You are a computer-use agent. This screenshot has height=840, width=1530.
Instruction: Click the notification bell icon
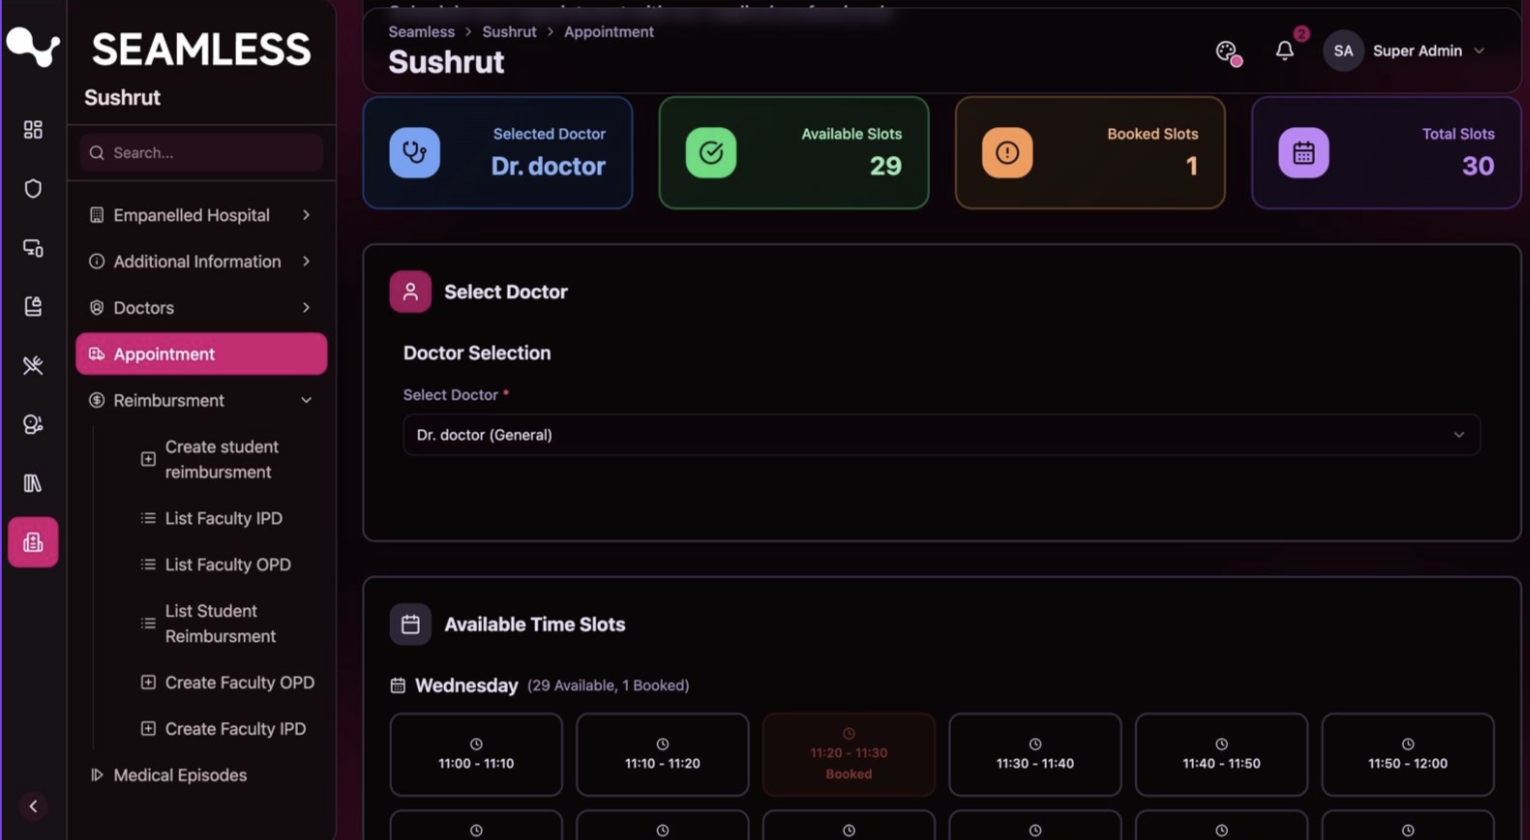pos(1284,51)
